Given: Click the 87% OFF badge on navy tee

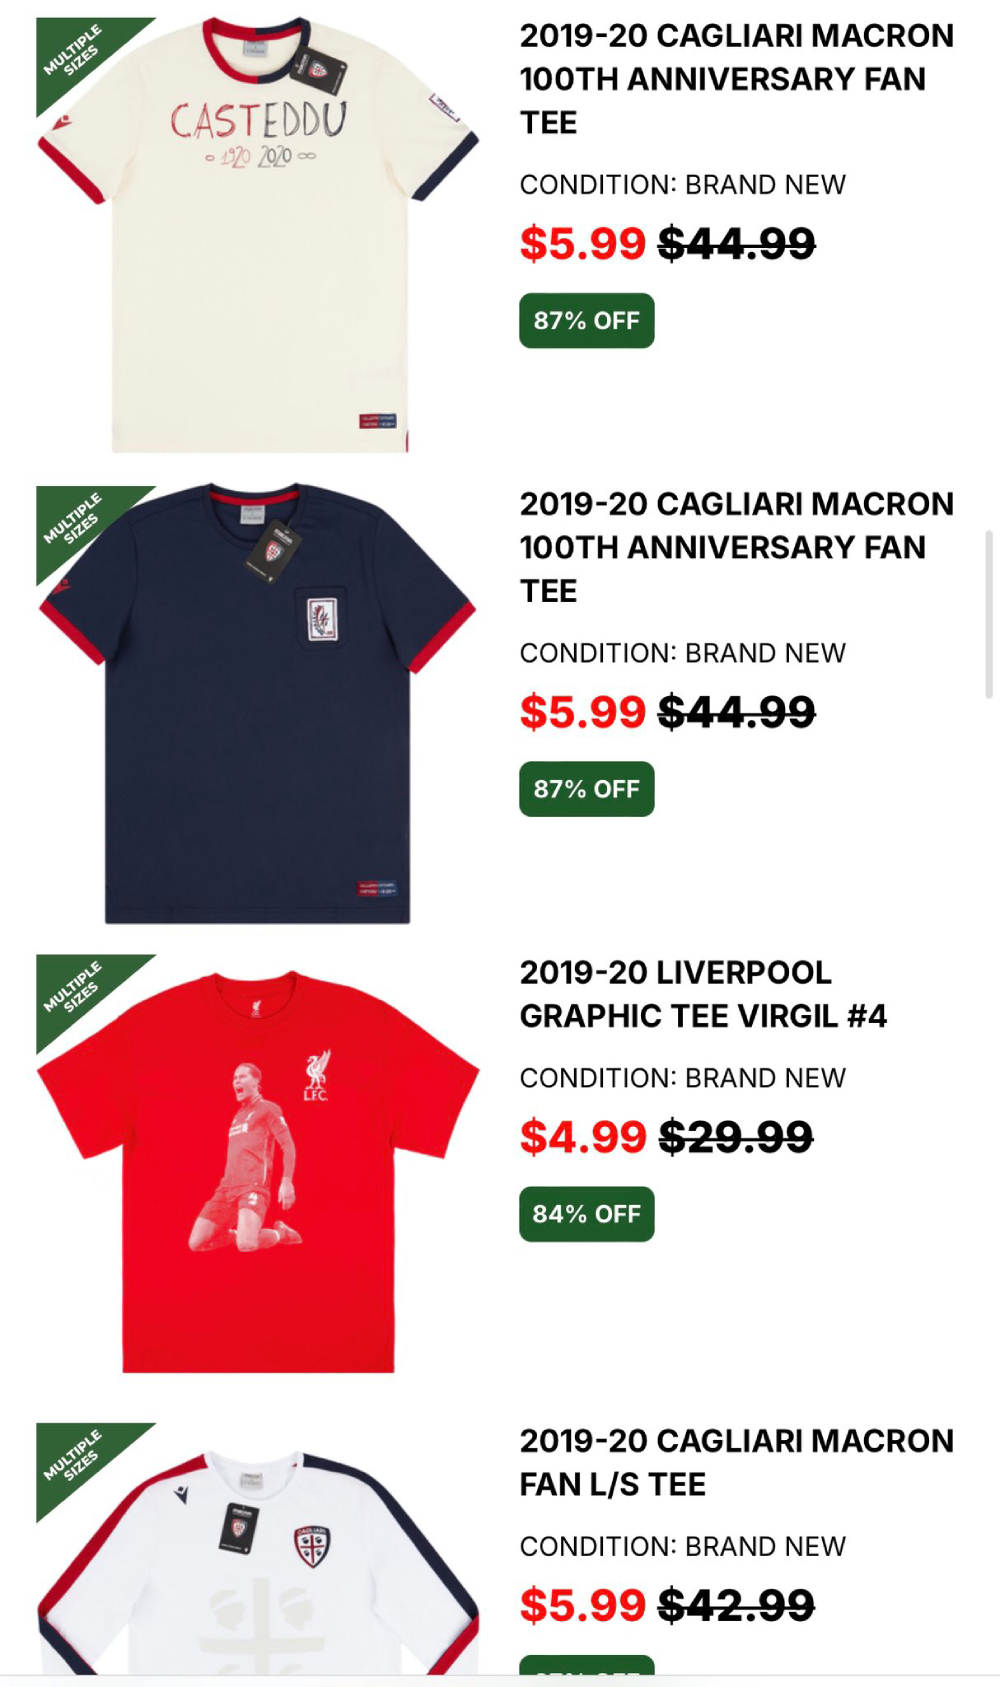Looking at the screenshot, I should click(x=587, y=789).
